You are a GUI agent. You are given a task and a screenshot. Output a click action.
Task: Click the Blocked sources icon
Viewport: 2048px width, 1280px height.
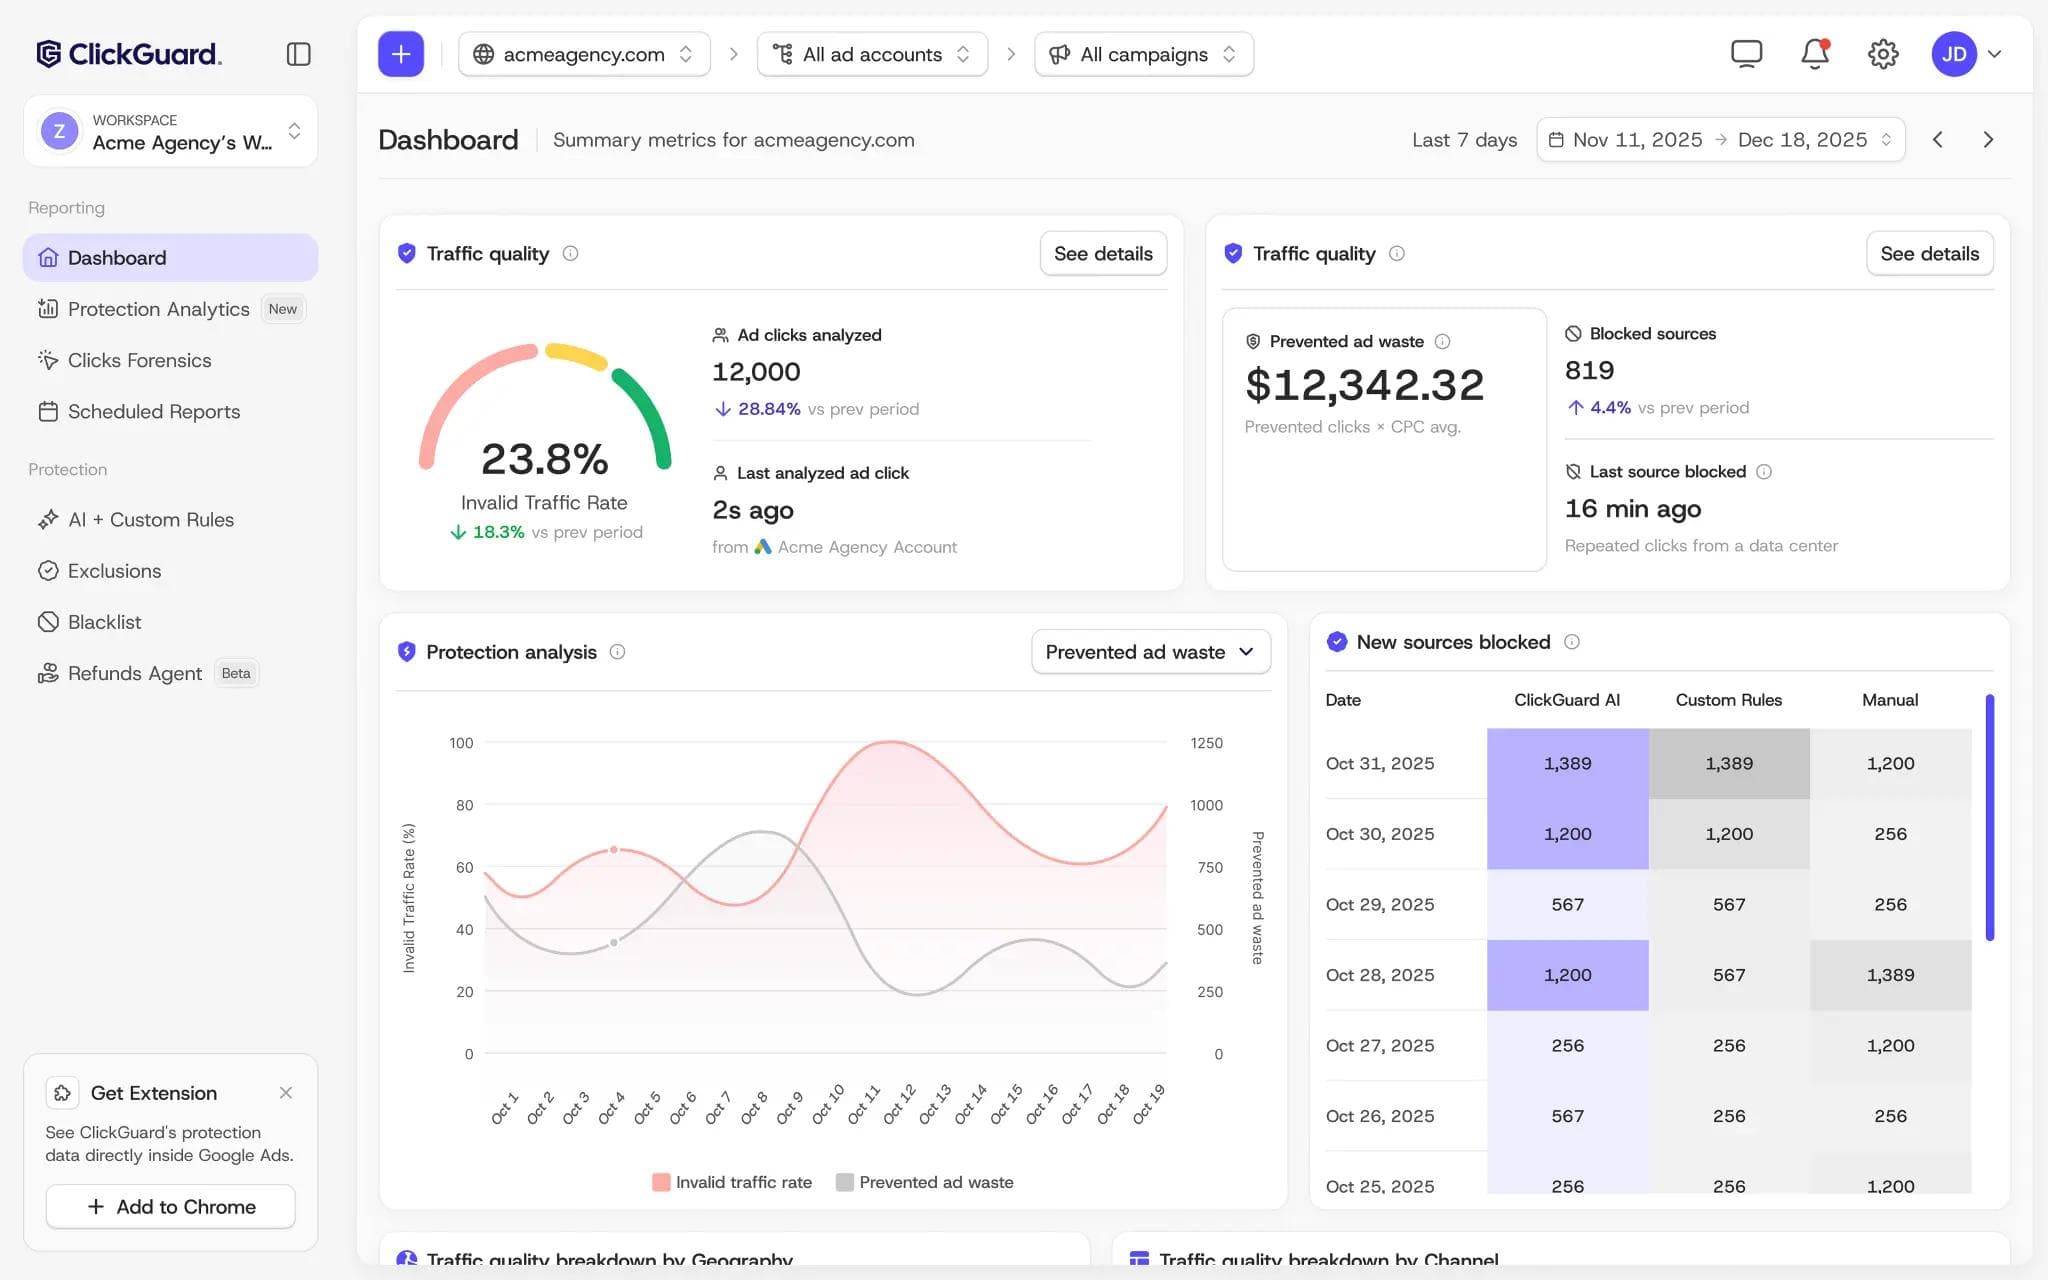coord(1573,334)
